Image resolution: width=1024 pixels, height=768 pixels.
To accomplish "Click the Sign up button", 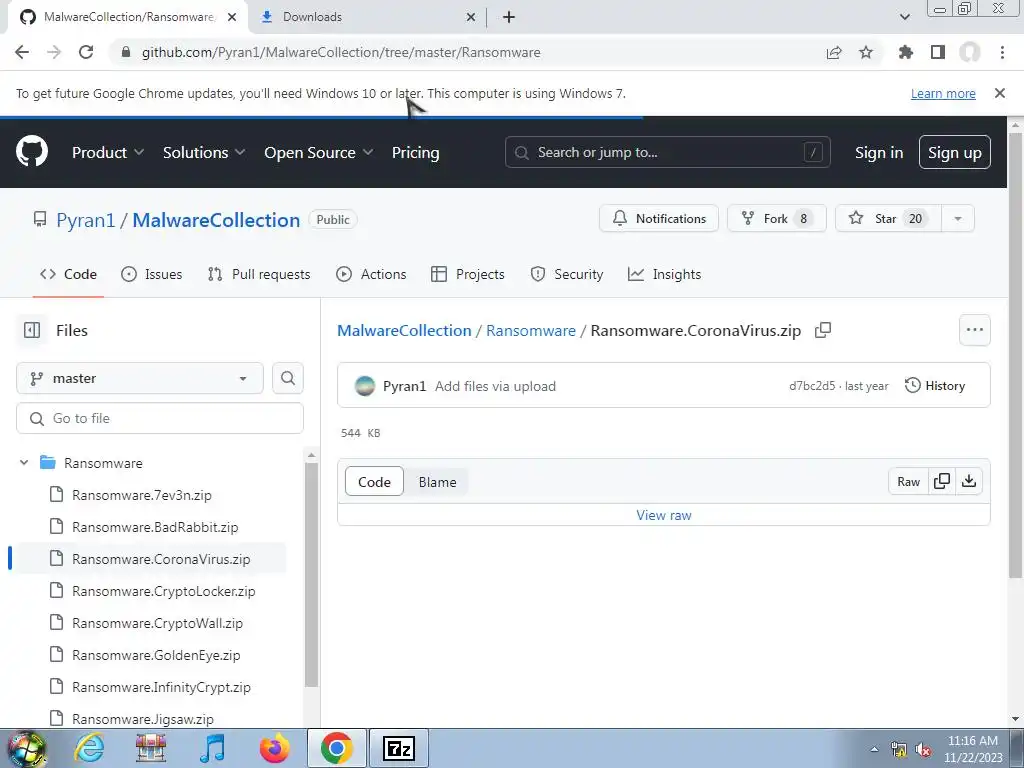I will [x=954, y=152].
